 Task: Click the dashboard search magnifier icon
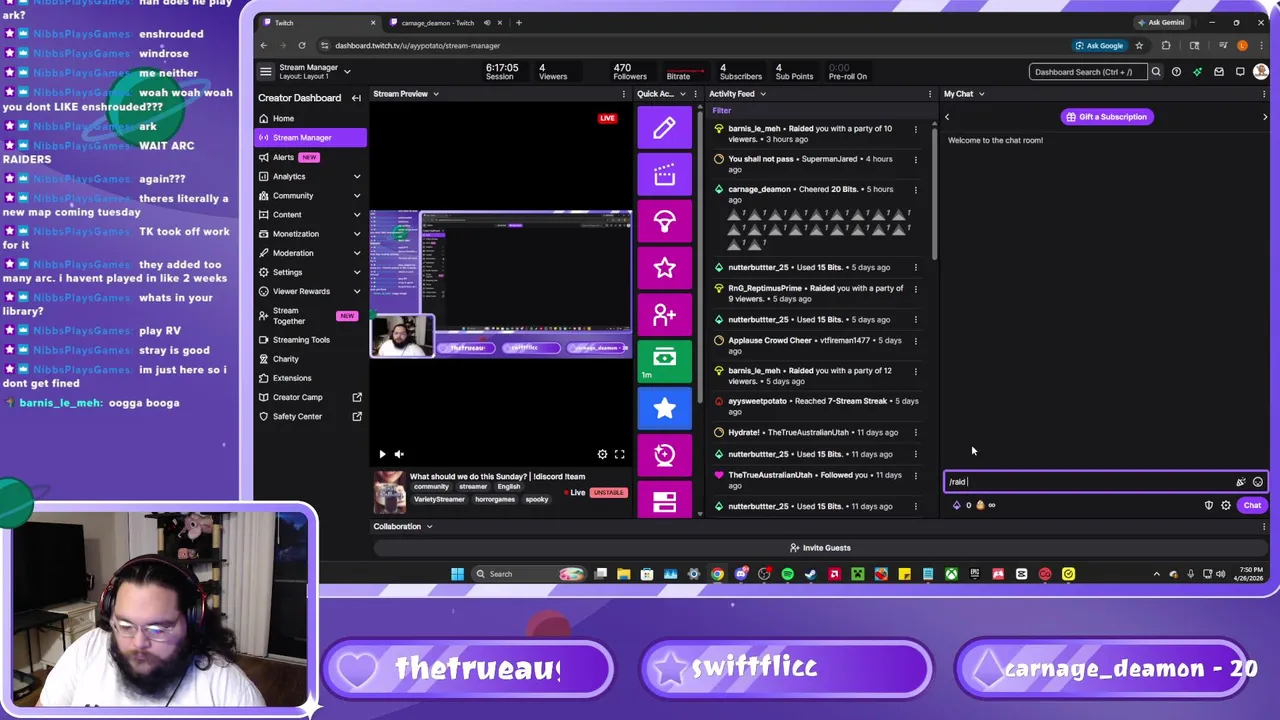[1156, 72]
